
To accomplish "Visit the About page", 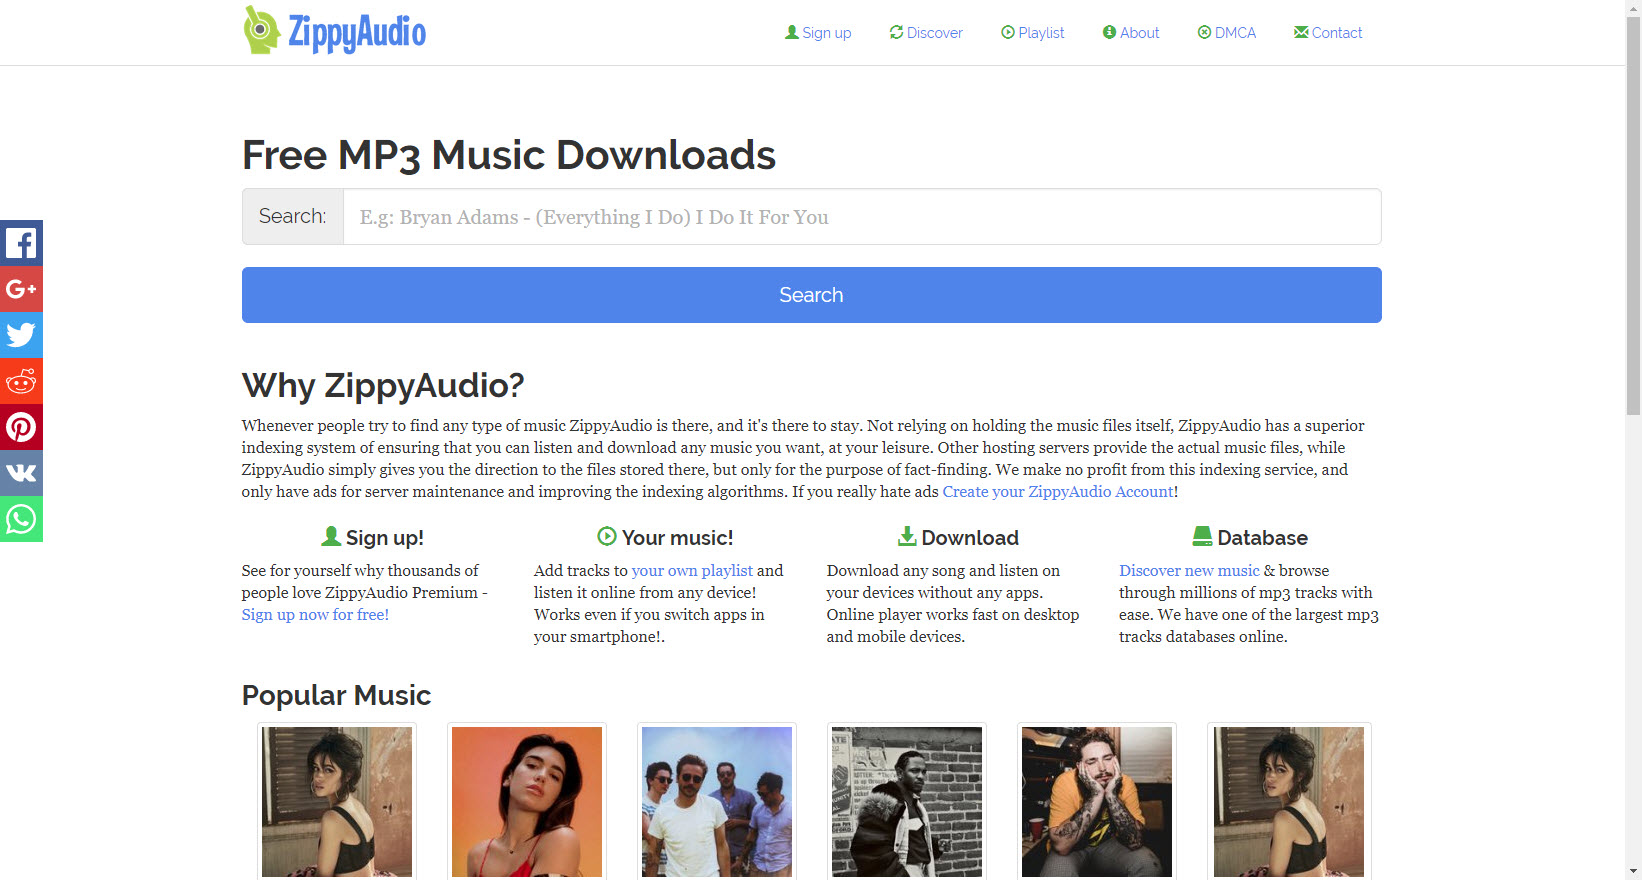I will click(1131, 33).
